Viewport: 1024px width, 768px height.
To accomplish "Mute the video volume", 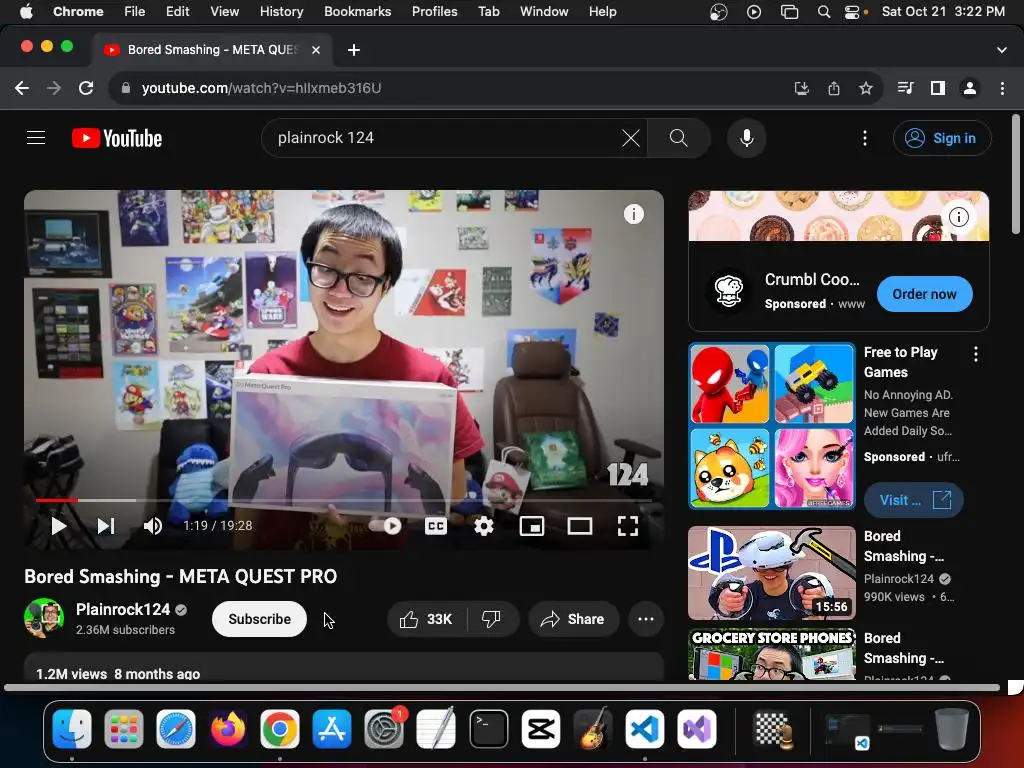I will [153, 526].
